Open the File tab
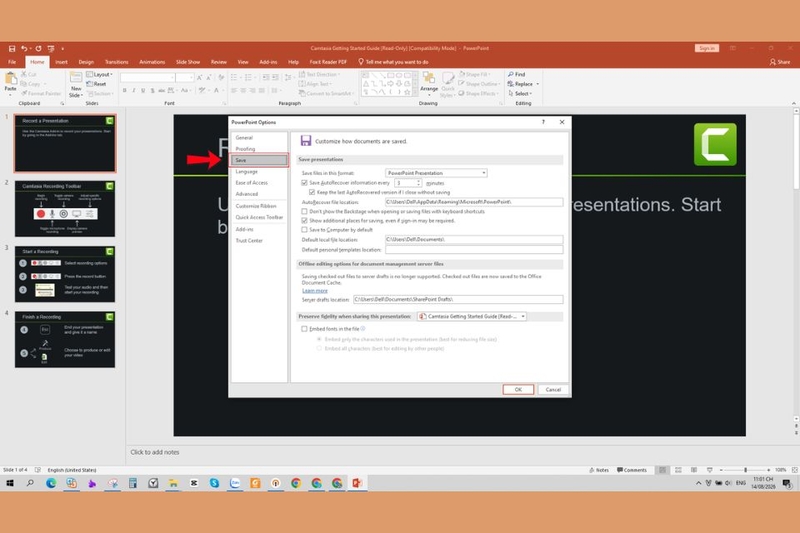Screen dimensions: 800x533 (x=12, y=62)
